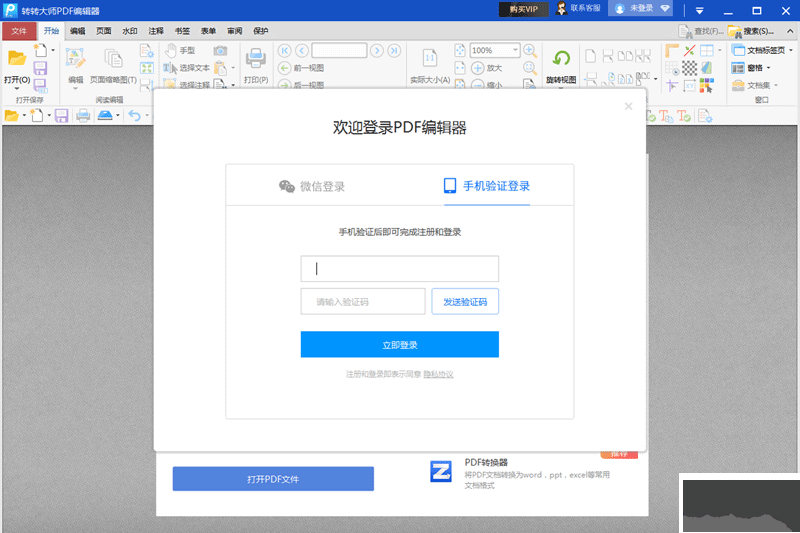Click the Find (查找) icon
The width and height of the screenshot is (800, 533).
[685, 32]
